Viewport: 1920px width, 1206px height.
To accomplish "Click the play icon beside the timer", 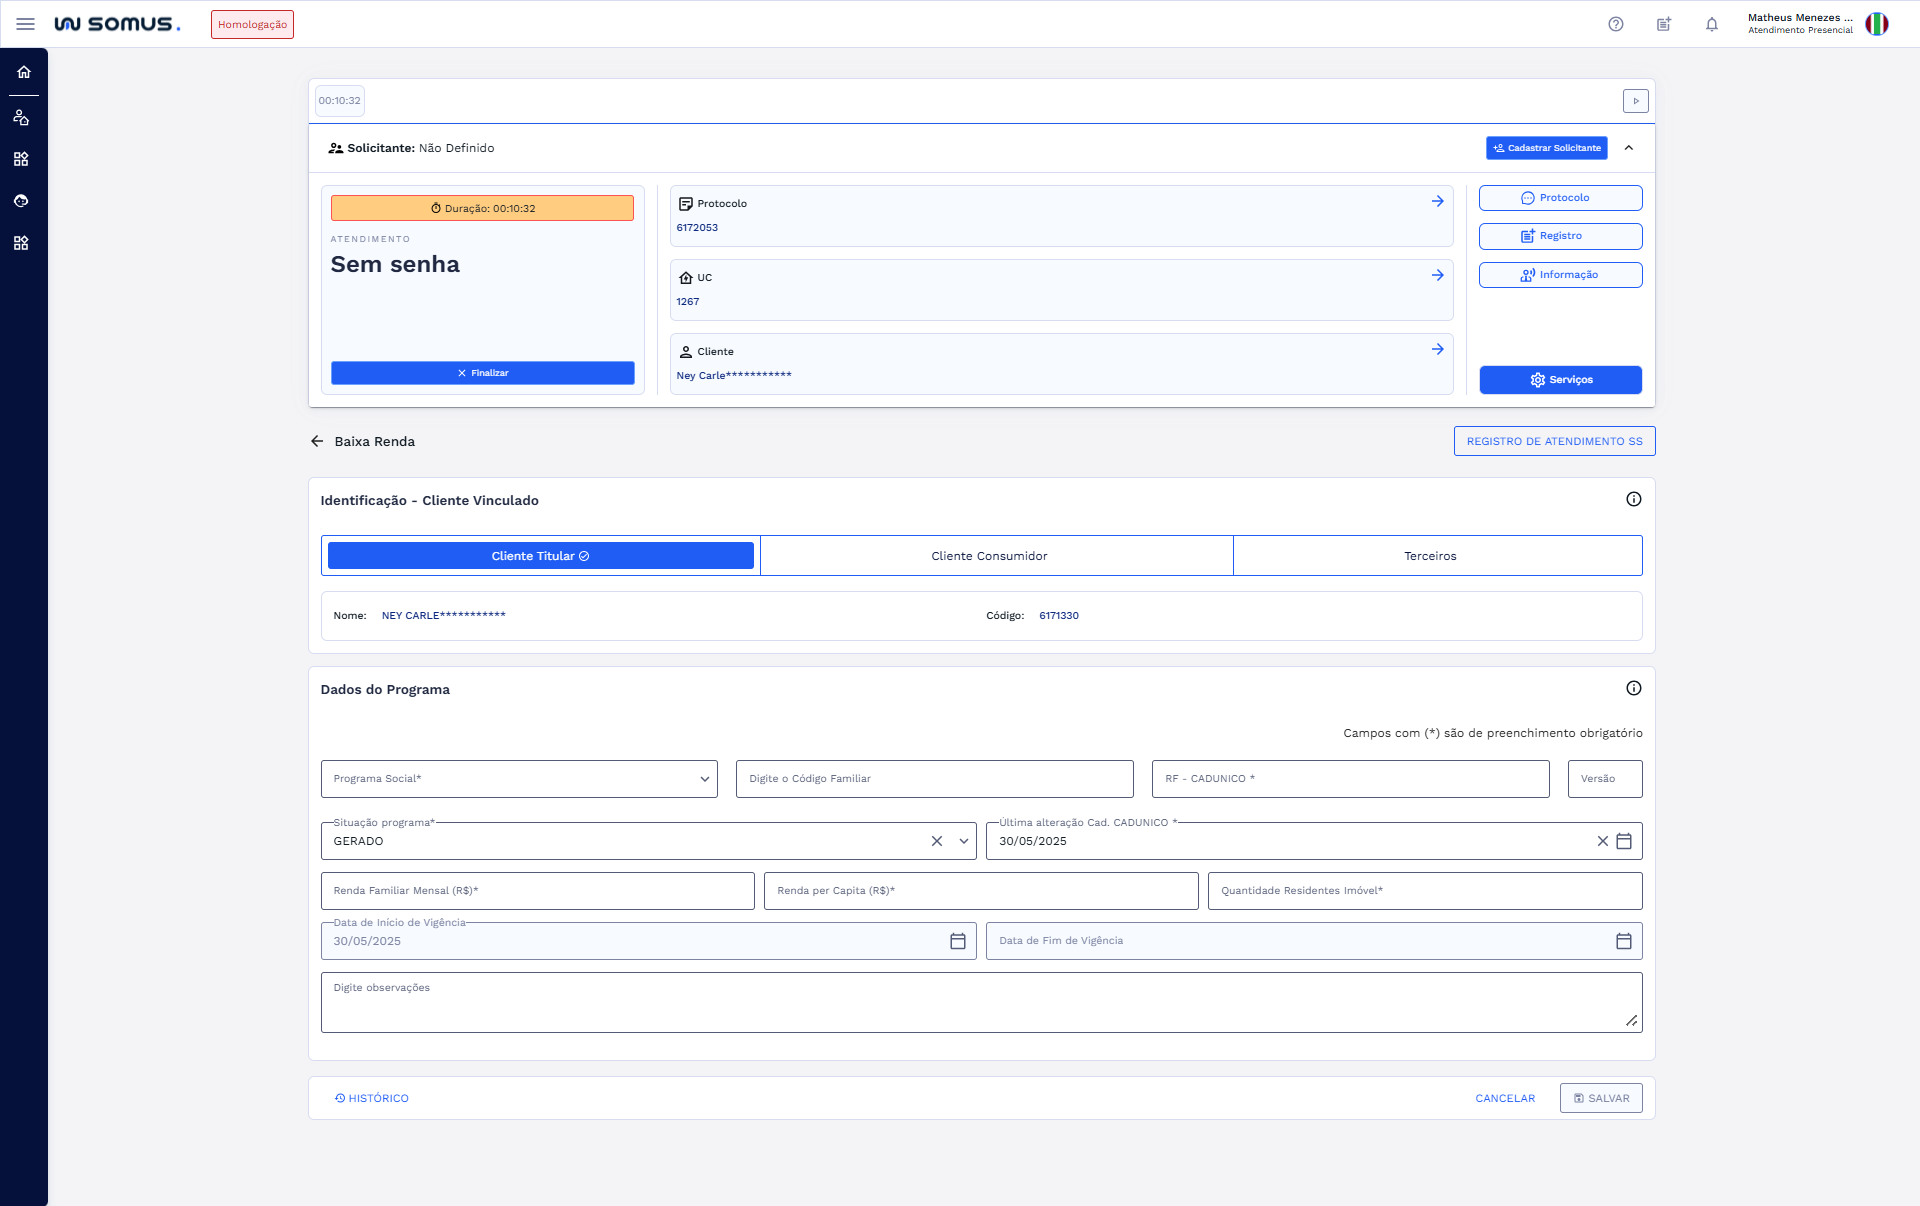I will point(1635,101).
